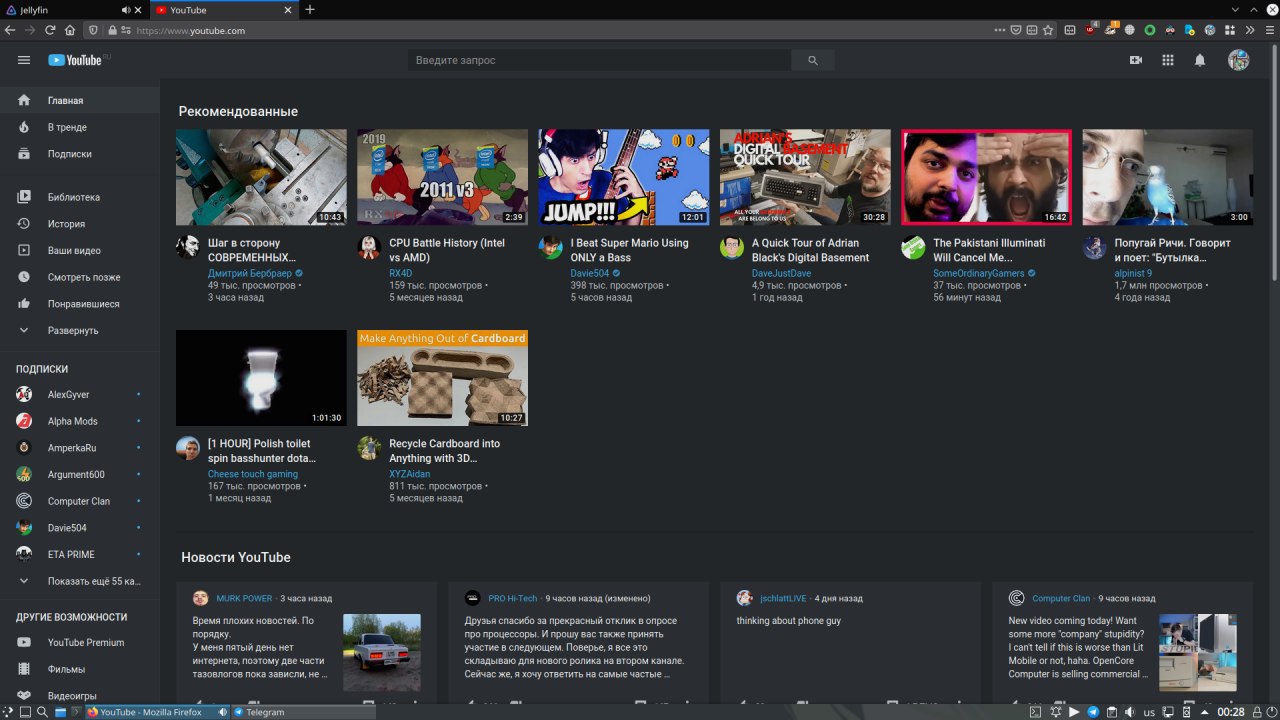
Task: Expand the toolbar overflow chevron
Action: coord(1250,30)
